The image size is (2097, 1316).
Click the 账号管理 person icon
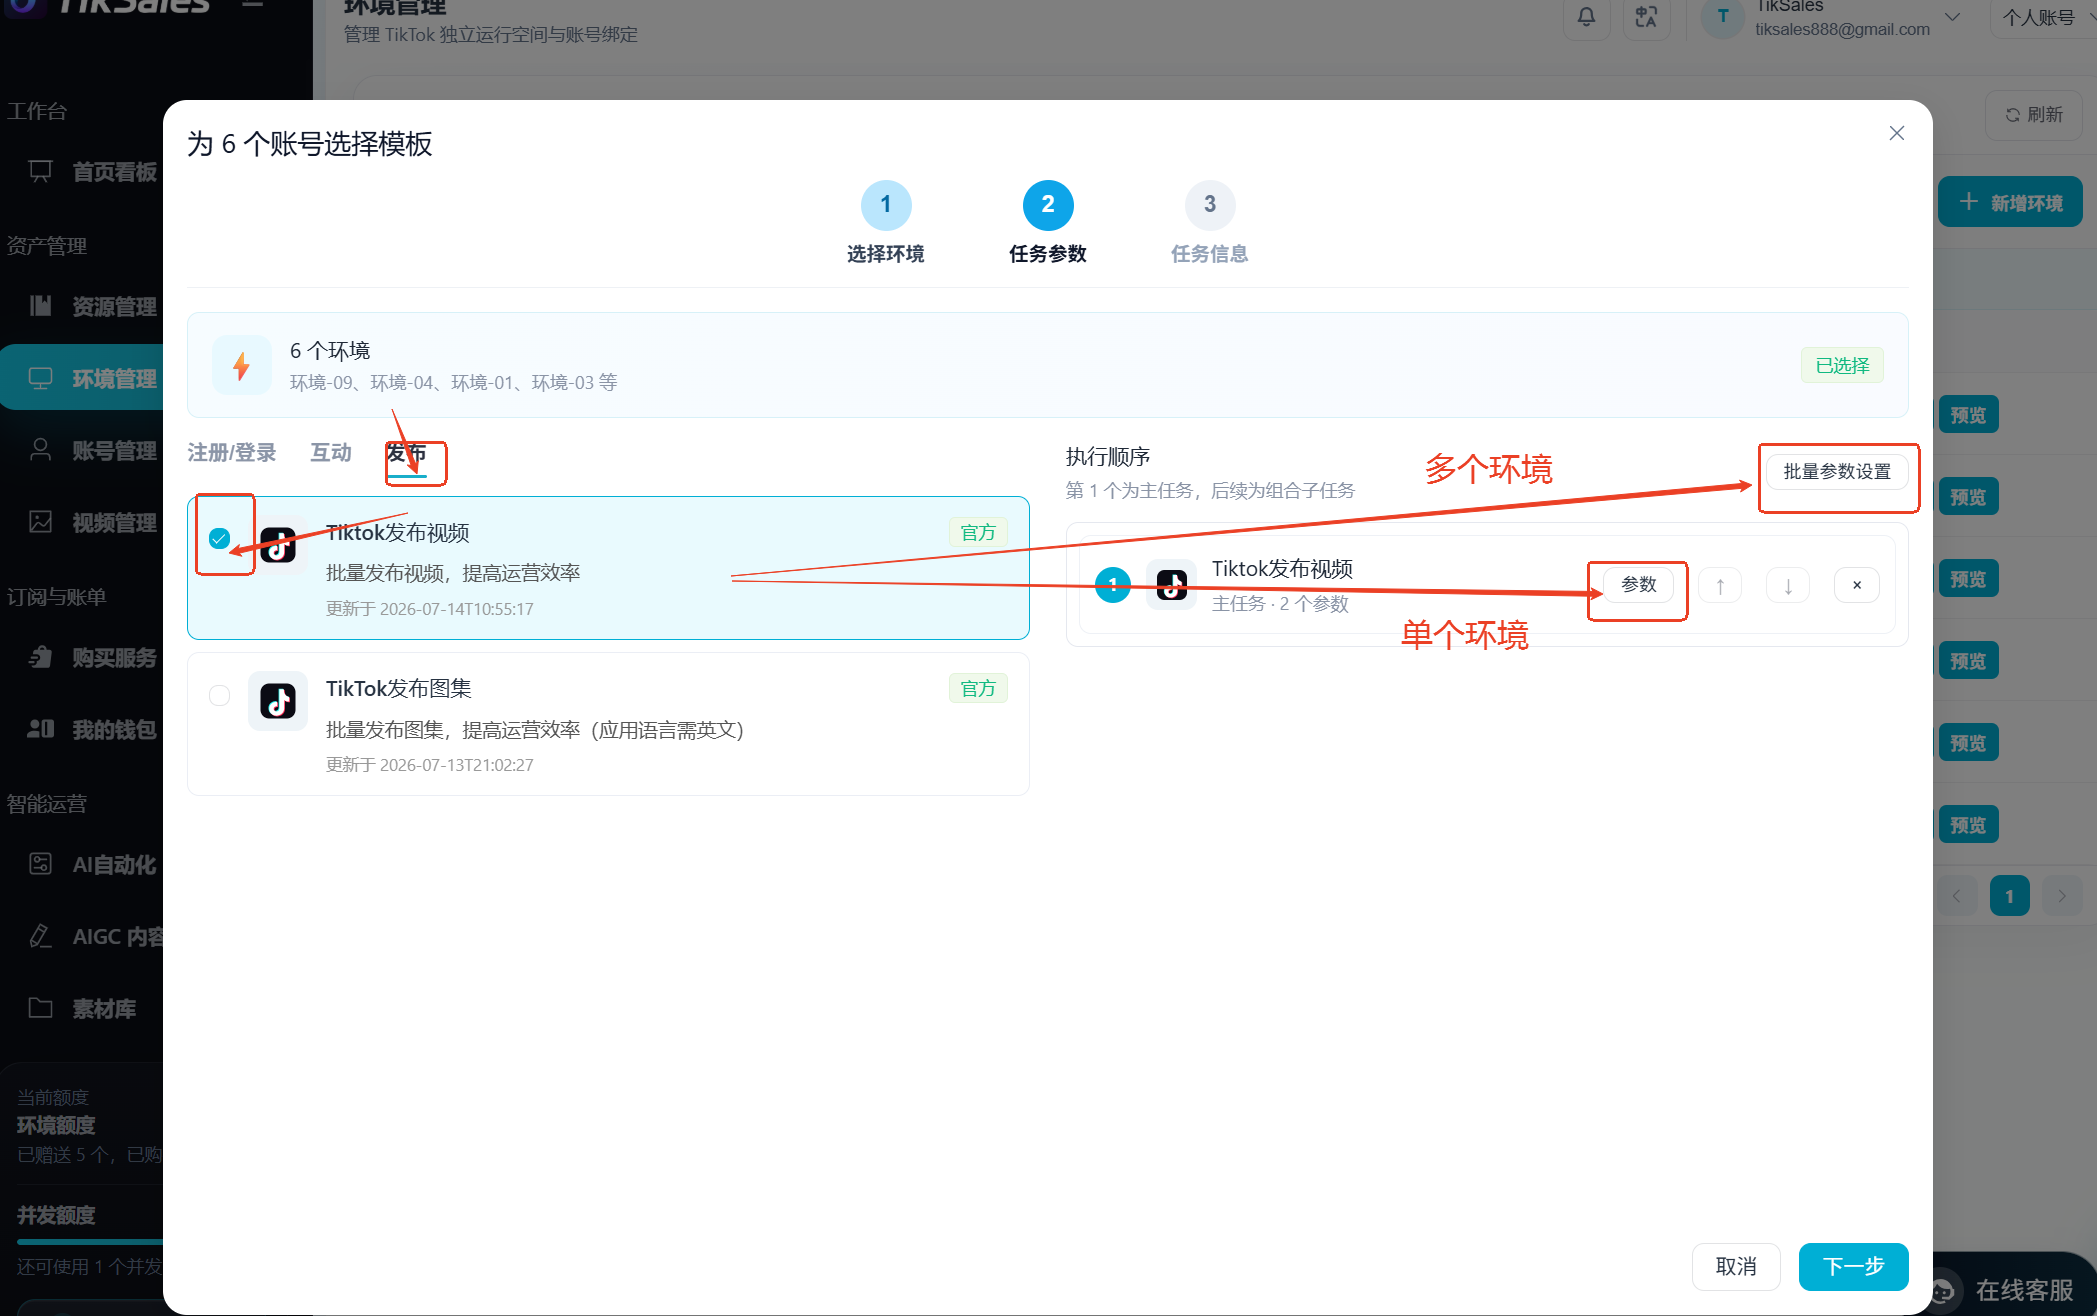40,450
